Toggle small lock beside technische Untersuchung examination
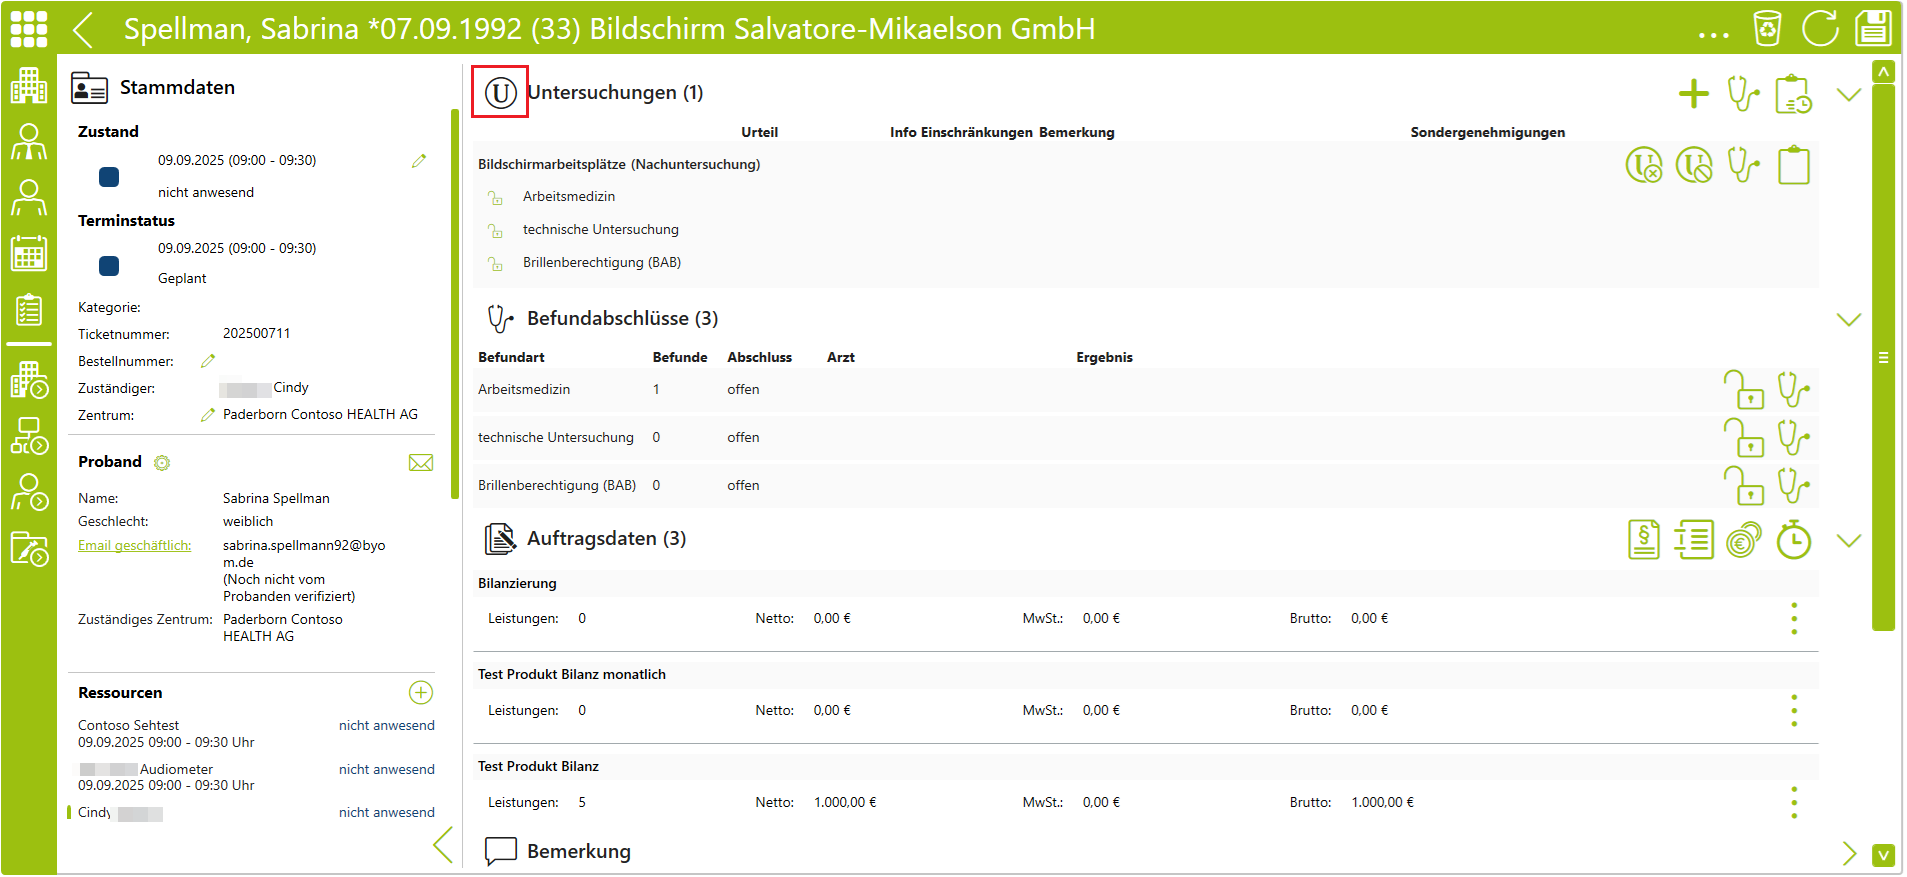Viewport: 1907px width, 877px height. pos(495,231)
